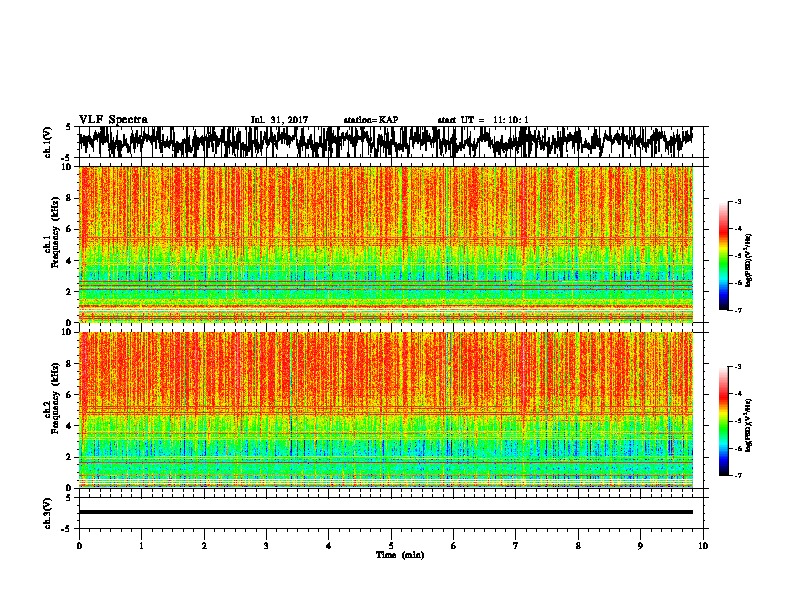Click the "6" kHz tick of ch.2 frequency axis
Screen dimensions: 792x612
point(70,395)
